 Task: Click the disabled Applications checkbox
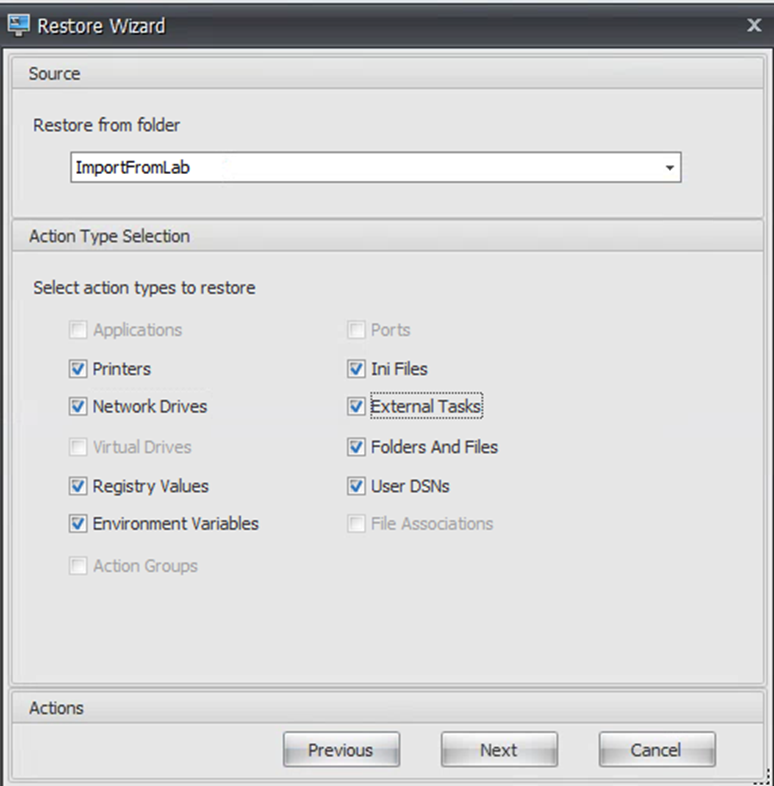pos(78,330)
